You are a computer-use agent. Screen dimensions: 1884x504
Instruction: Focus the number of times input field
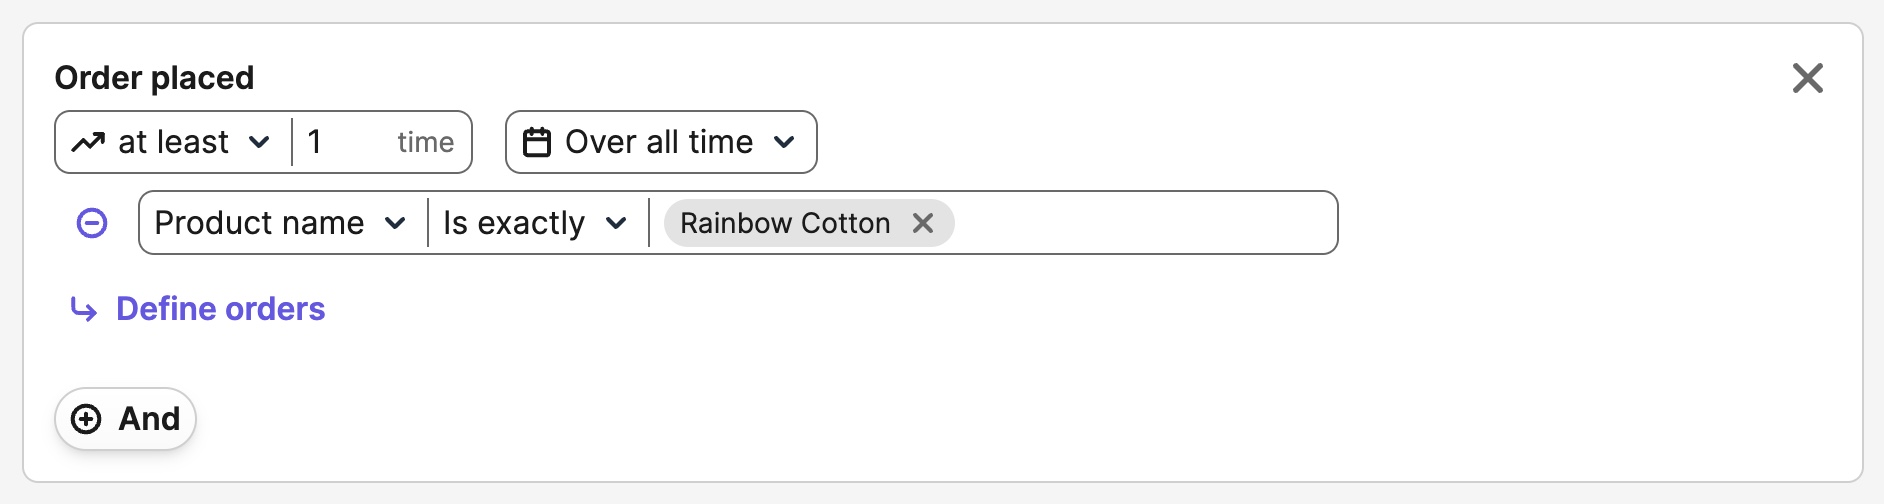coord(345,142)
